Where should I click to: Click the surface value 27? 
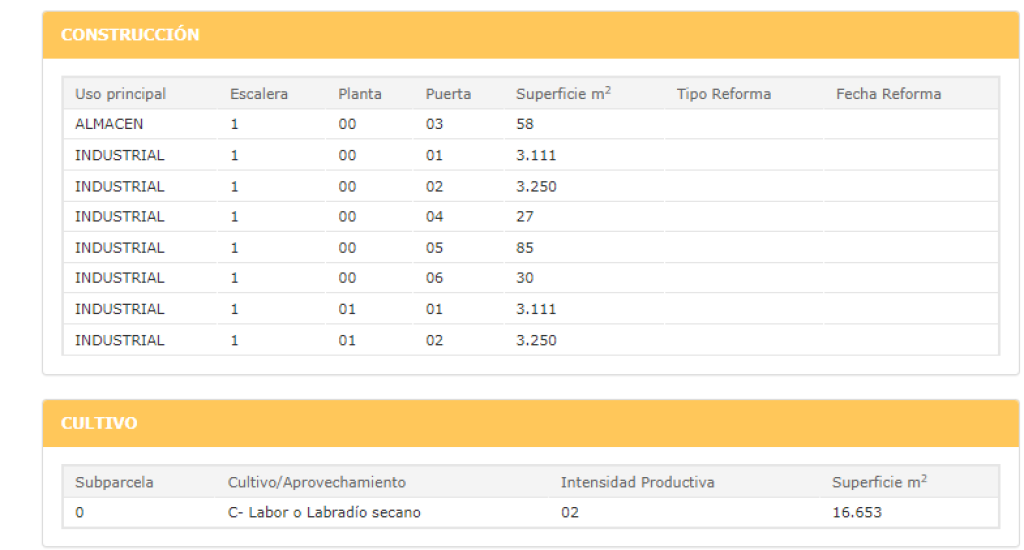click(524, 217)
